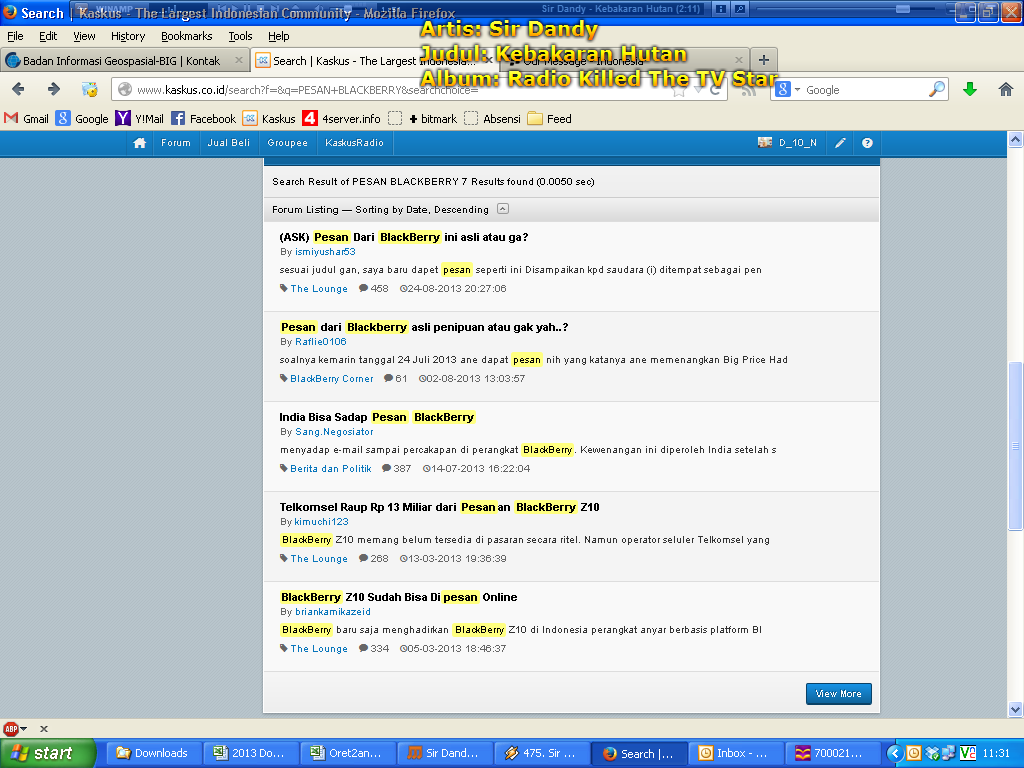Viewport: 1024px width, 768px height.
Task: Open user profile ismiyushar53
Action: 325,251
